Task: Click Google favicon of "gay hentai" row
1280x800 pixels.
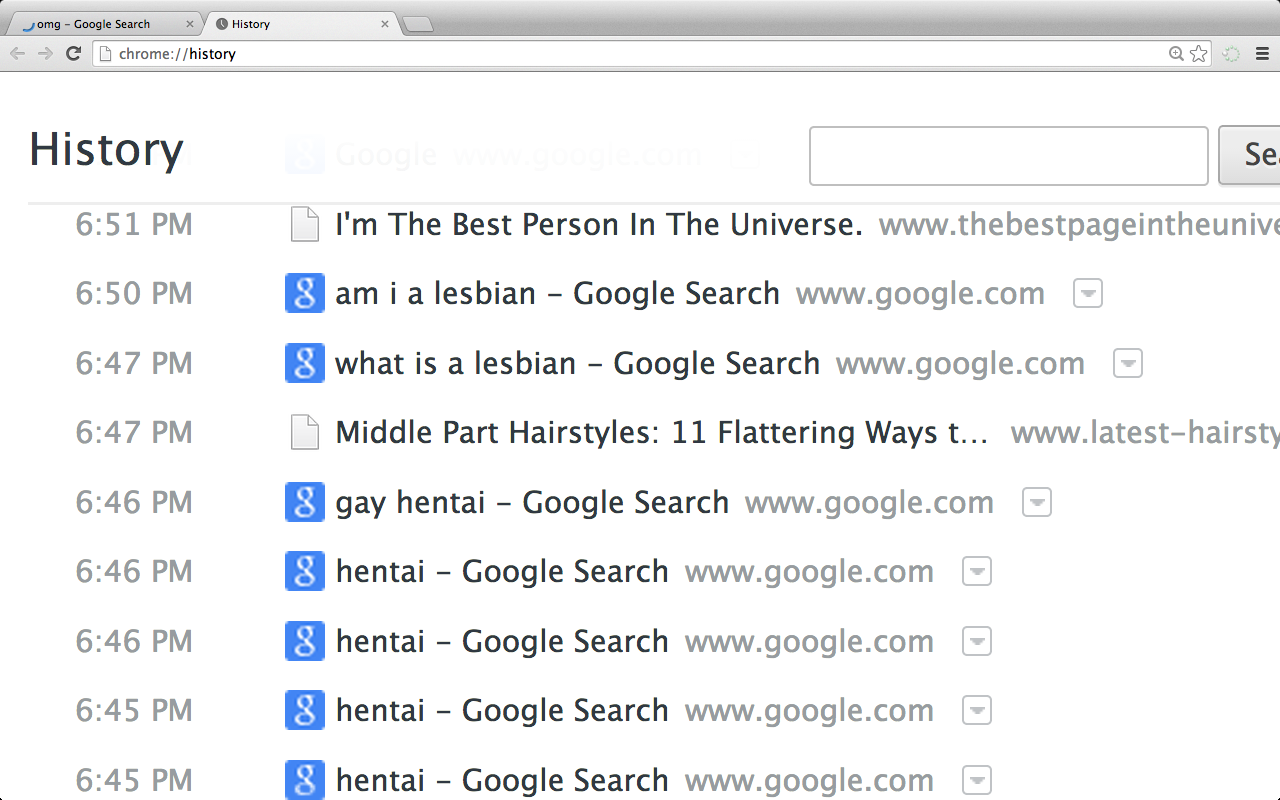Action: click(305, 502)
